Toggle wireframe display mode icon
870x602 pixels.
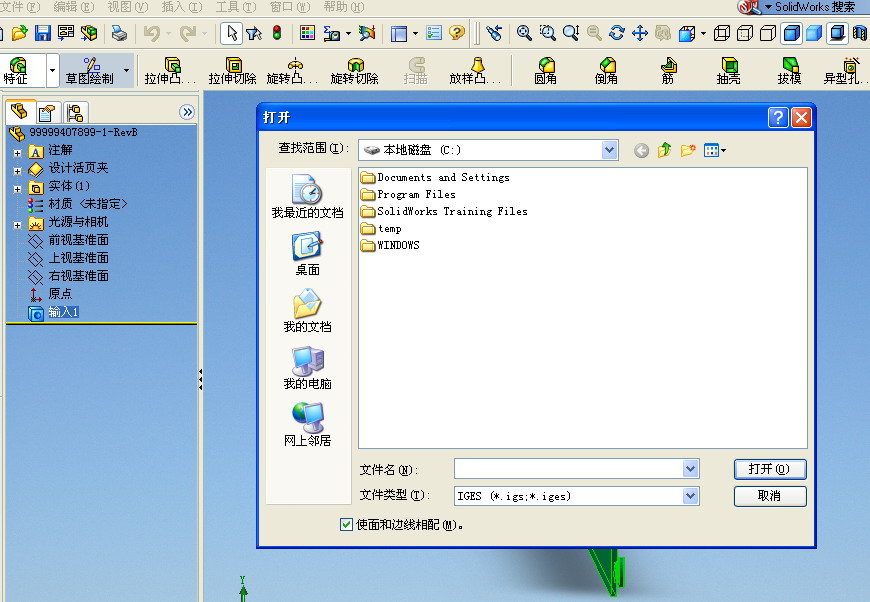click(x=721, y=33)
